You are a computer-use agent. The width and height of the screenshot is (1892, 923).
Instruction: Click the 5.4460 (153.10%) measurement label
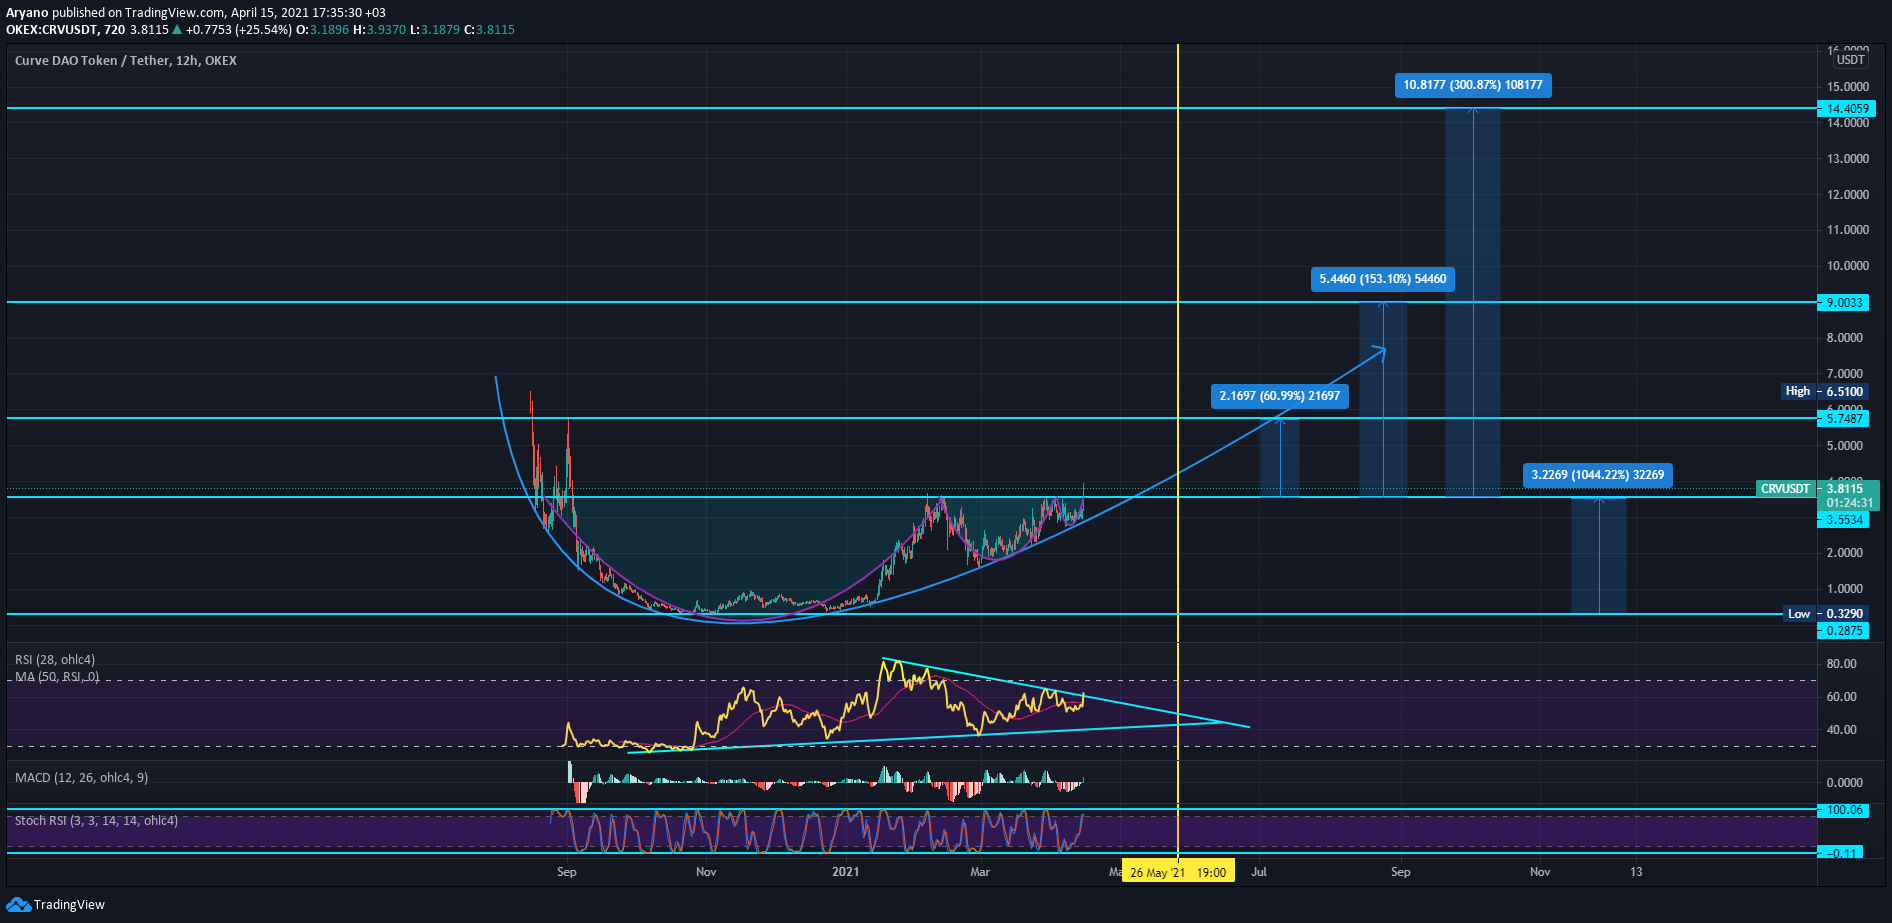pos(1383,279)
